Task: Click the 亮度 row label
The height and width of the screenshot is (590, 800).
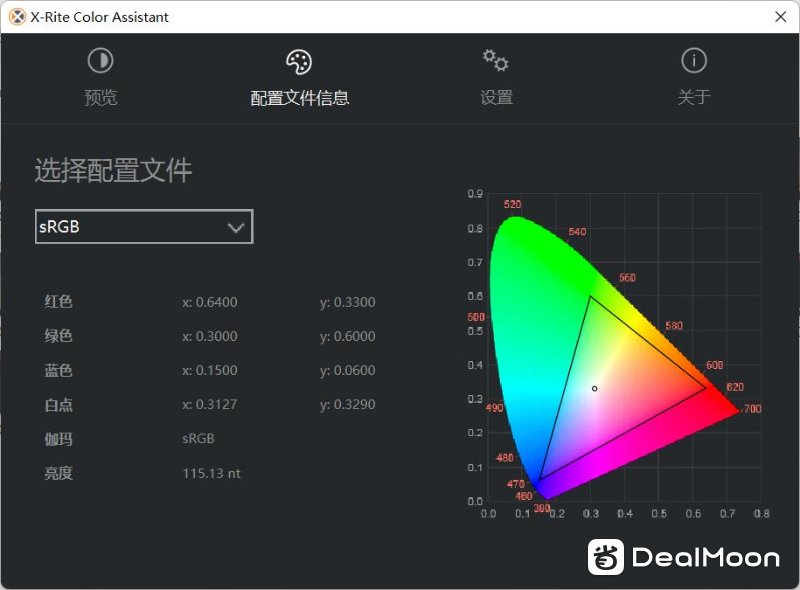Action: (58, 473)
